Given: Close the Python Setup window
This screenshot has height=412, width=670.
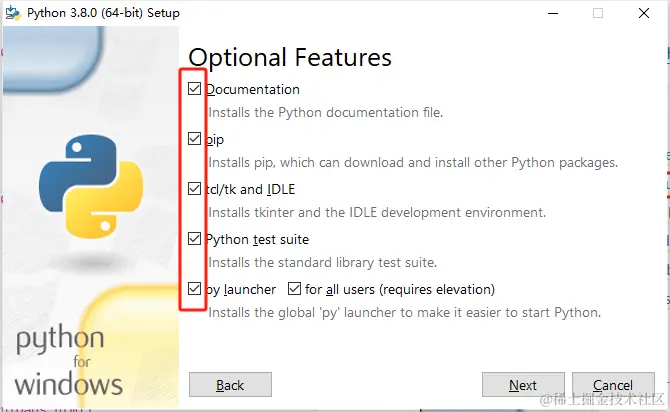Looking at the screenshot, I should [644, 13].
